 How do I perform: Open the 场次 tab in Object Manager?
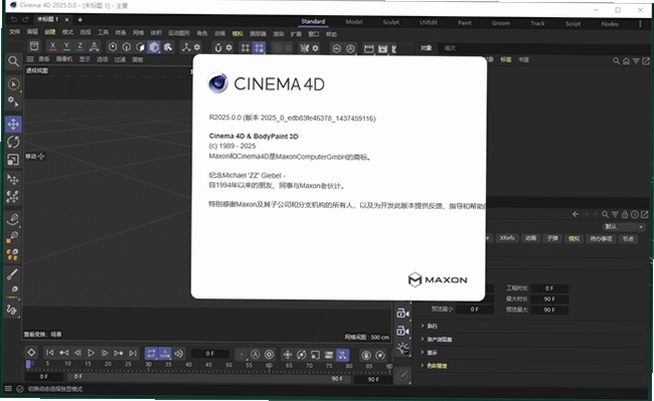450,48
